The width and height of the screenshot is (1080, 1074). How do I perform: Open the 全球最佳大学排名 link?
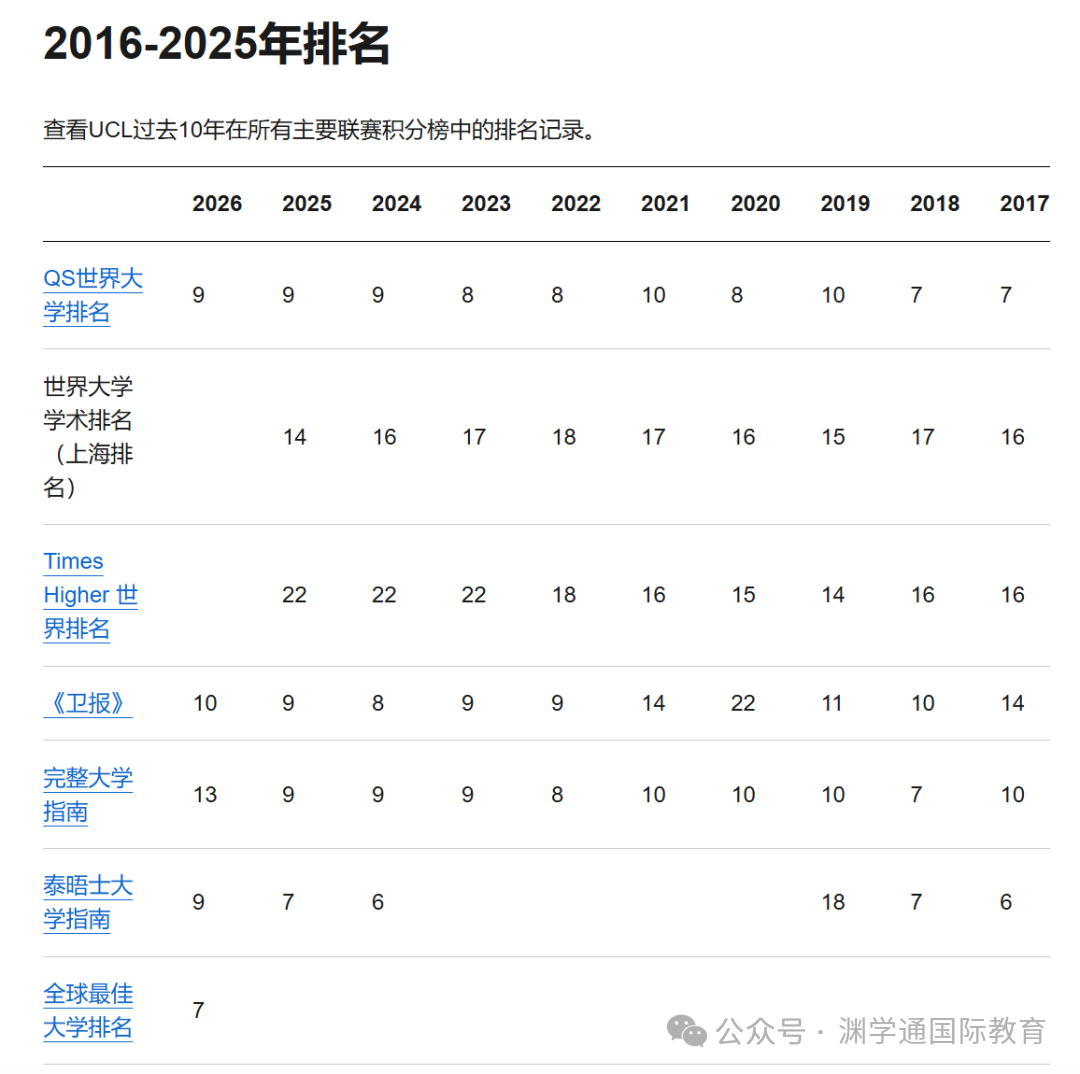(87, 1010)
